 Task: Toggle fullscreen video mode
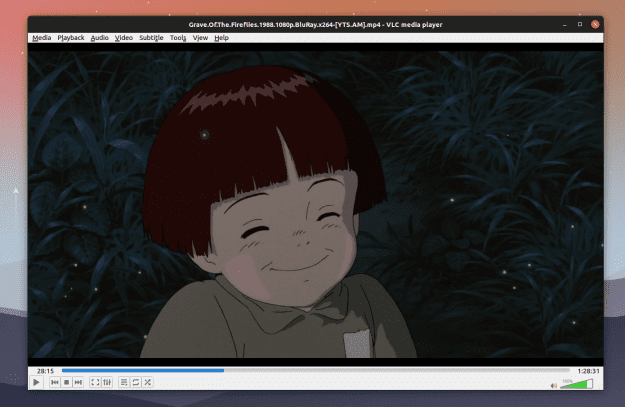[x=95, y=382]
